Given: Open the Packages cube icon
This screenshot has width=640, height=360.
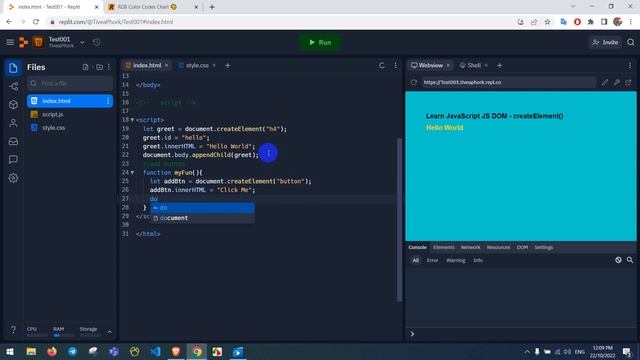Looking at the screenshot, I should [x=13, y=104].
